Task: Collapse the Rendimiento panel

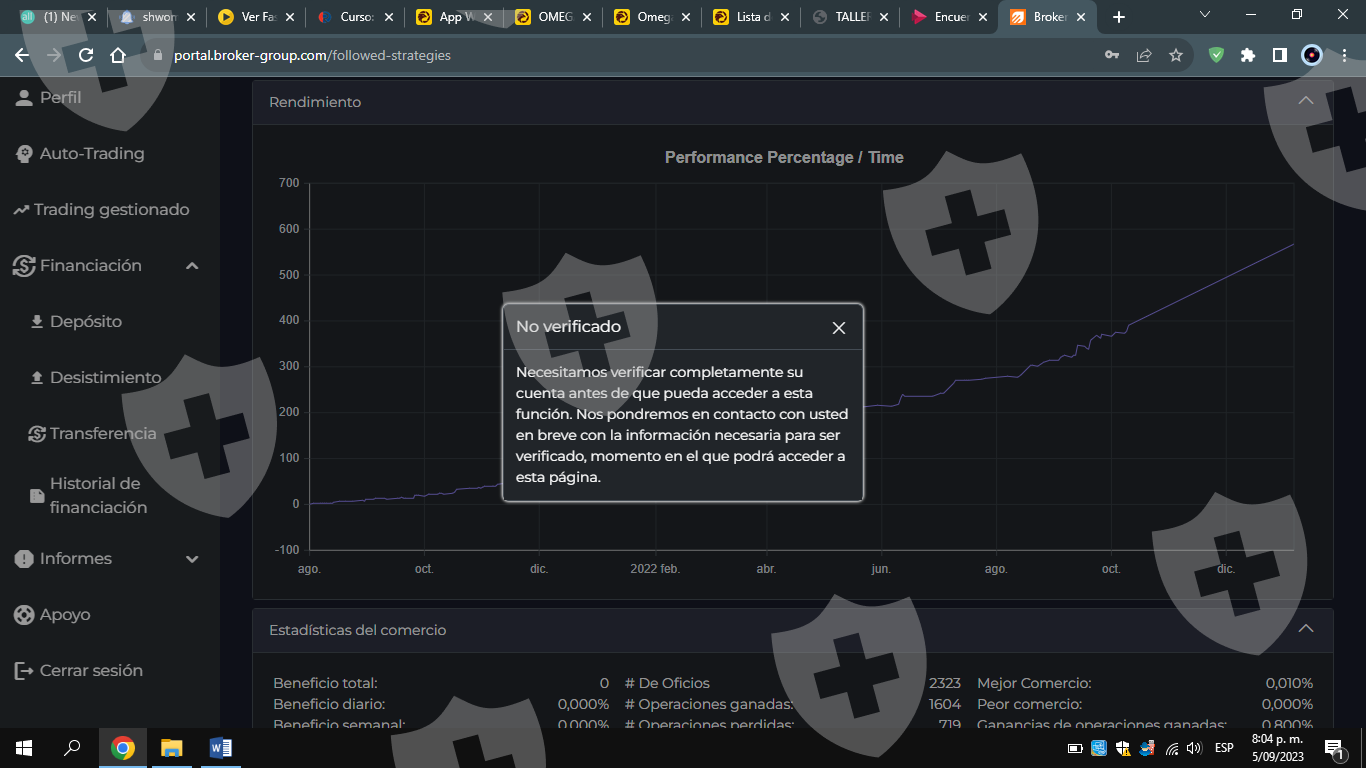Action: (1305, 101)
